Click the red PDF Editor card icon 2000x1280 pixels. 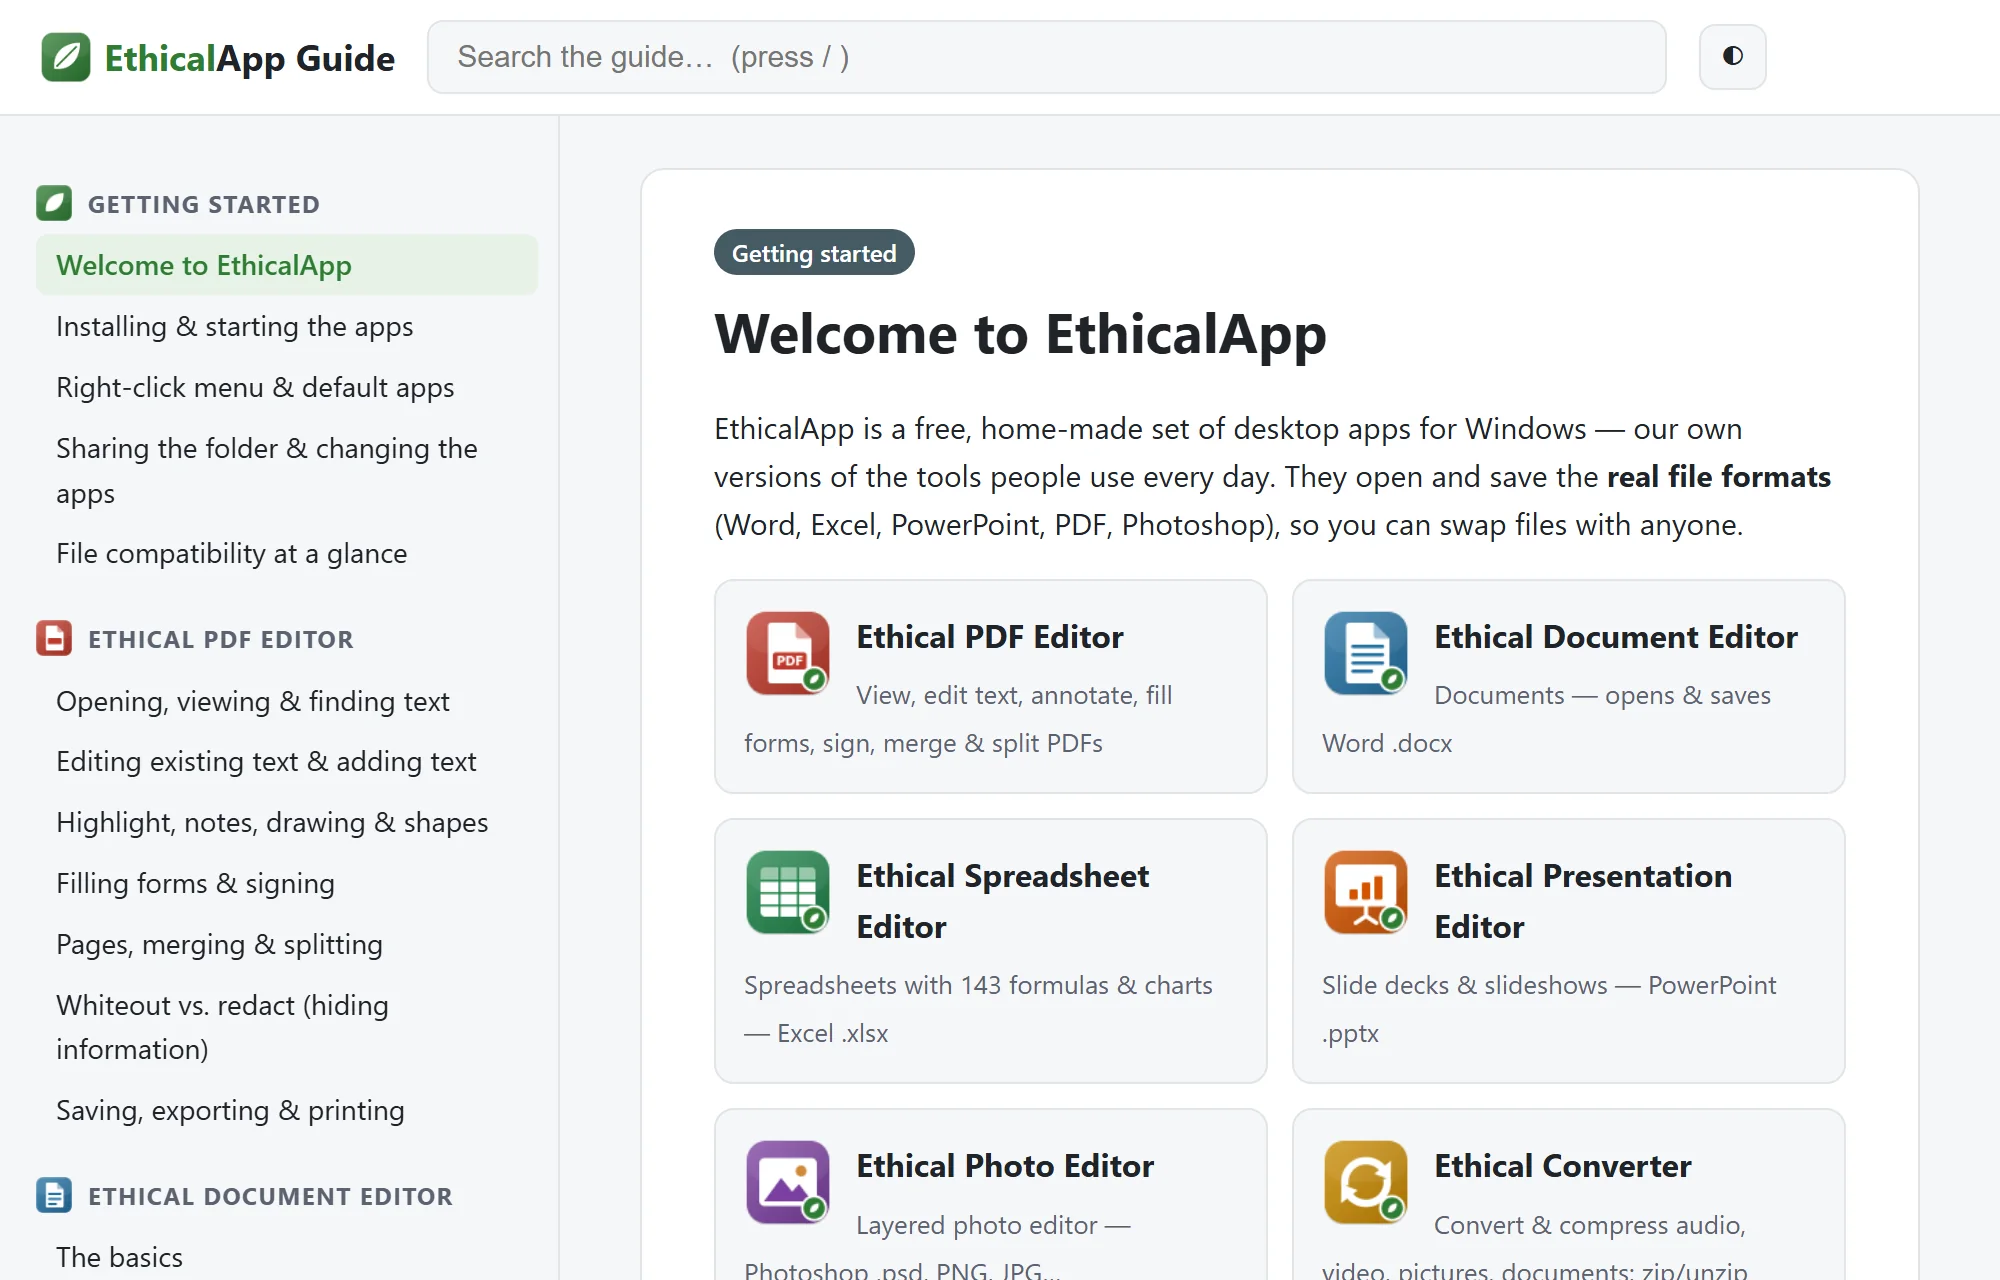point(788,653)
